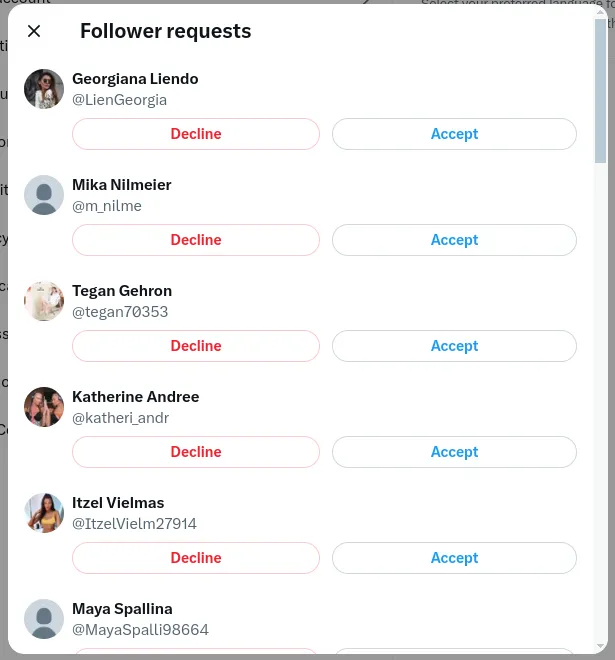This screenshot has width=615, height=660.
Task: Decline Mika Nilmeier's follow request
Action: click(x=196, y=240)
